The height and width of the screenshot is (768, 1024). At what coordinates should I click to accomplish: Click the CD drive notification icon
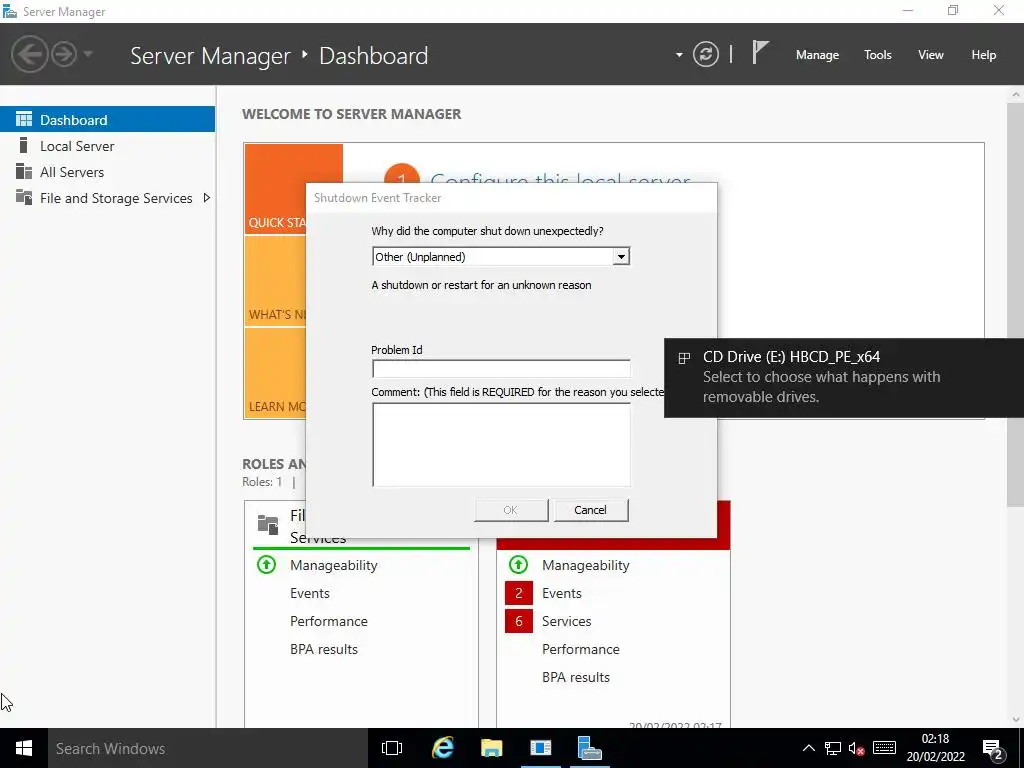(x=684, y=358)
